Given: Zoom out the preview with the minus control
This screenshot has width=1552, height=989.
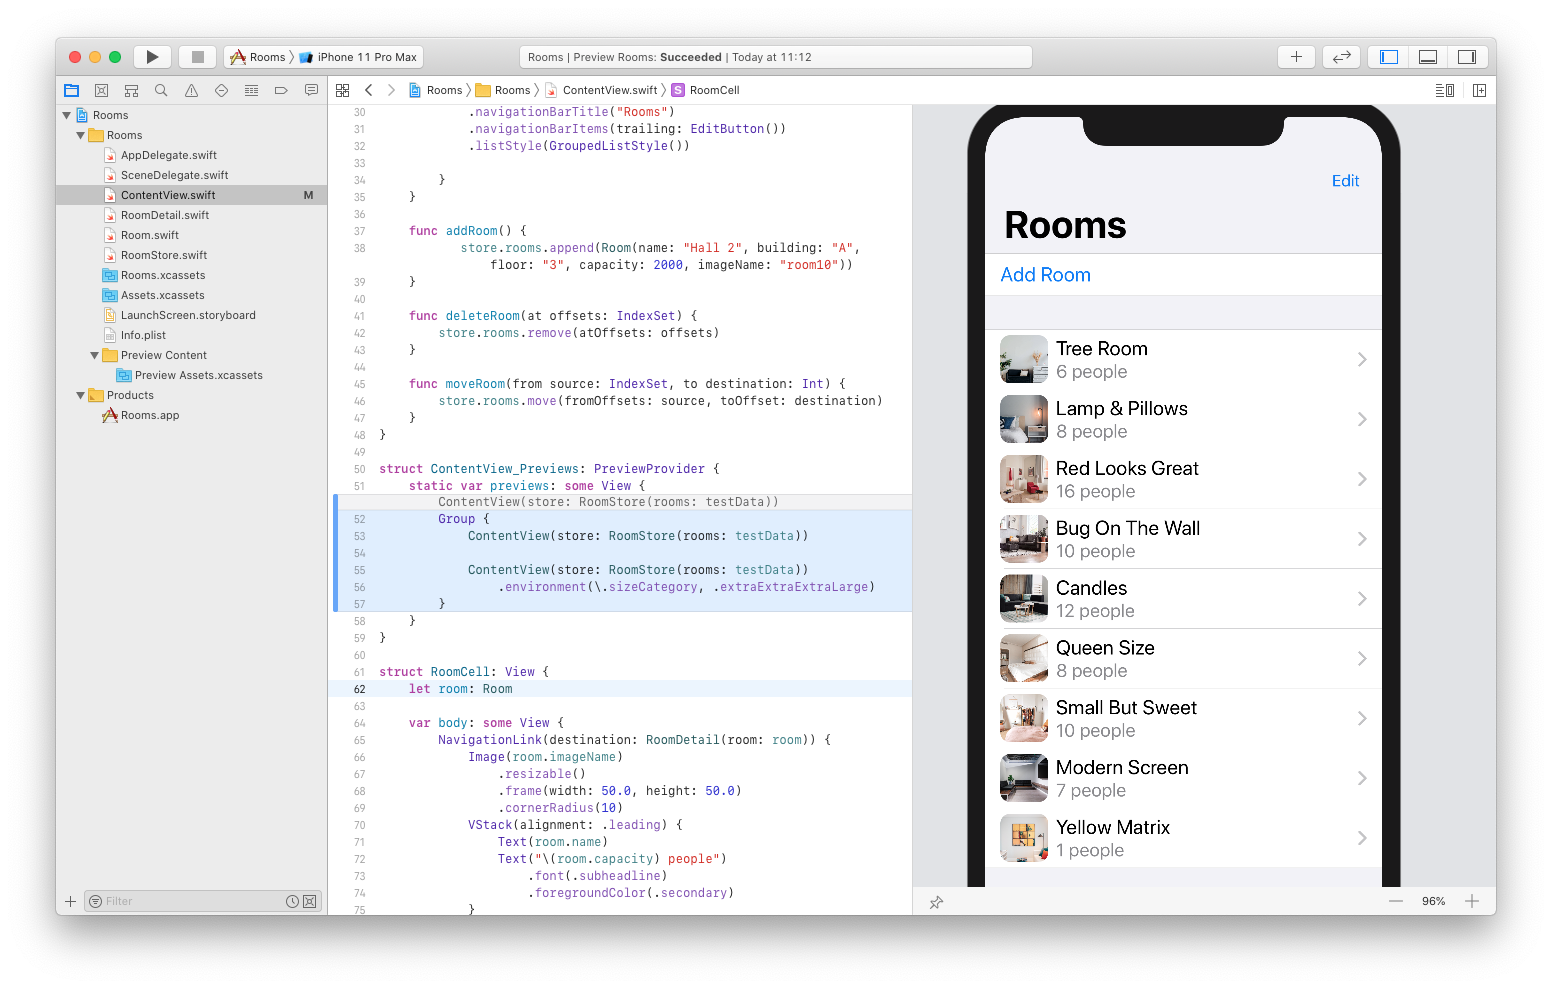Looking at the screenshot, I should tap(1396, 901).
